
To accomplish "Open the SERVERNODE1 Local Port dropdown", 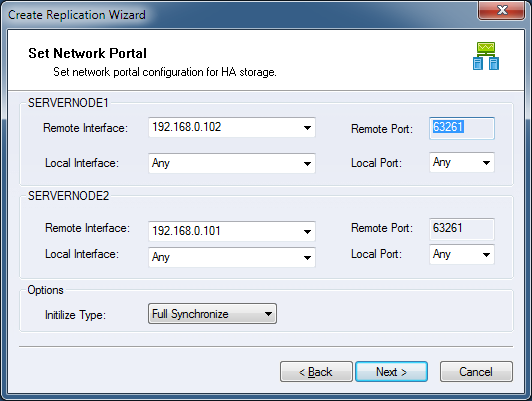I will [462, 163].
